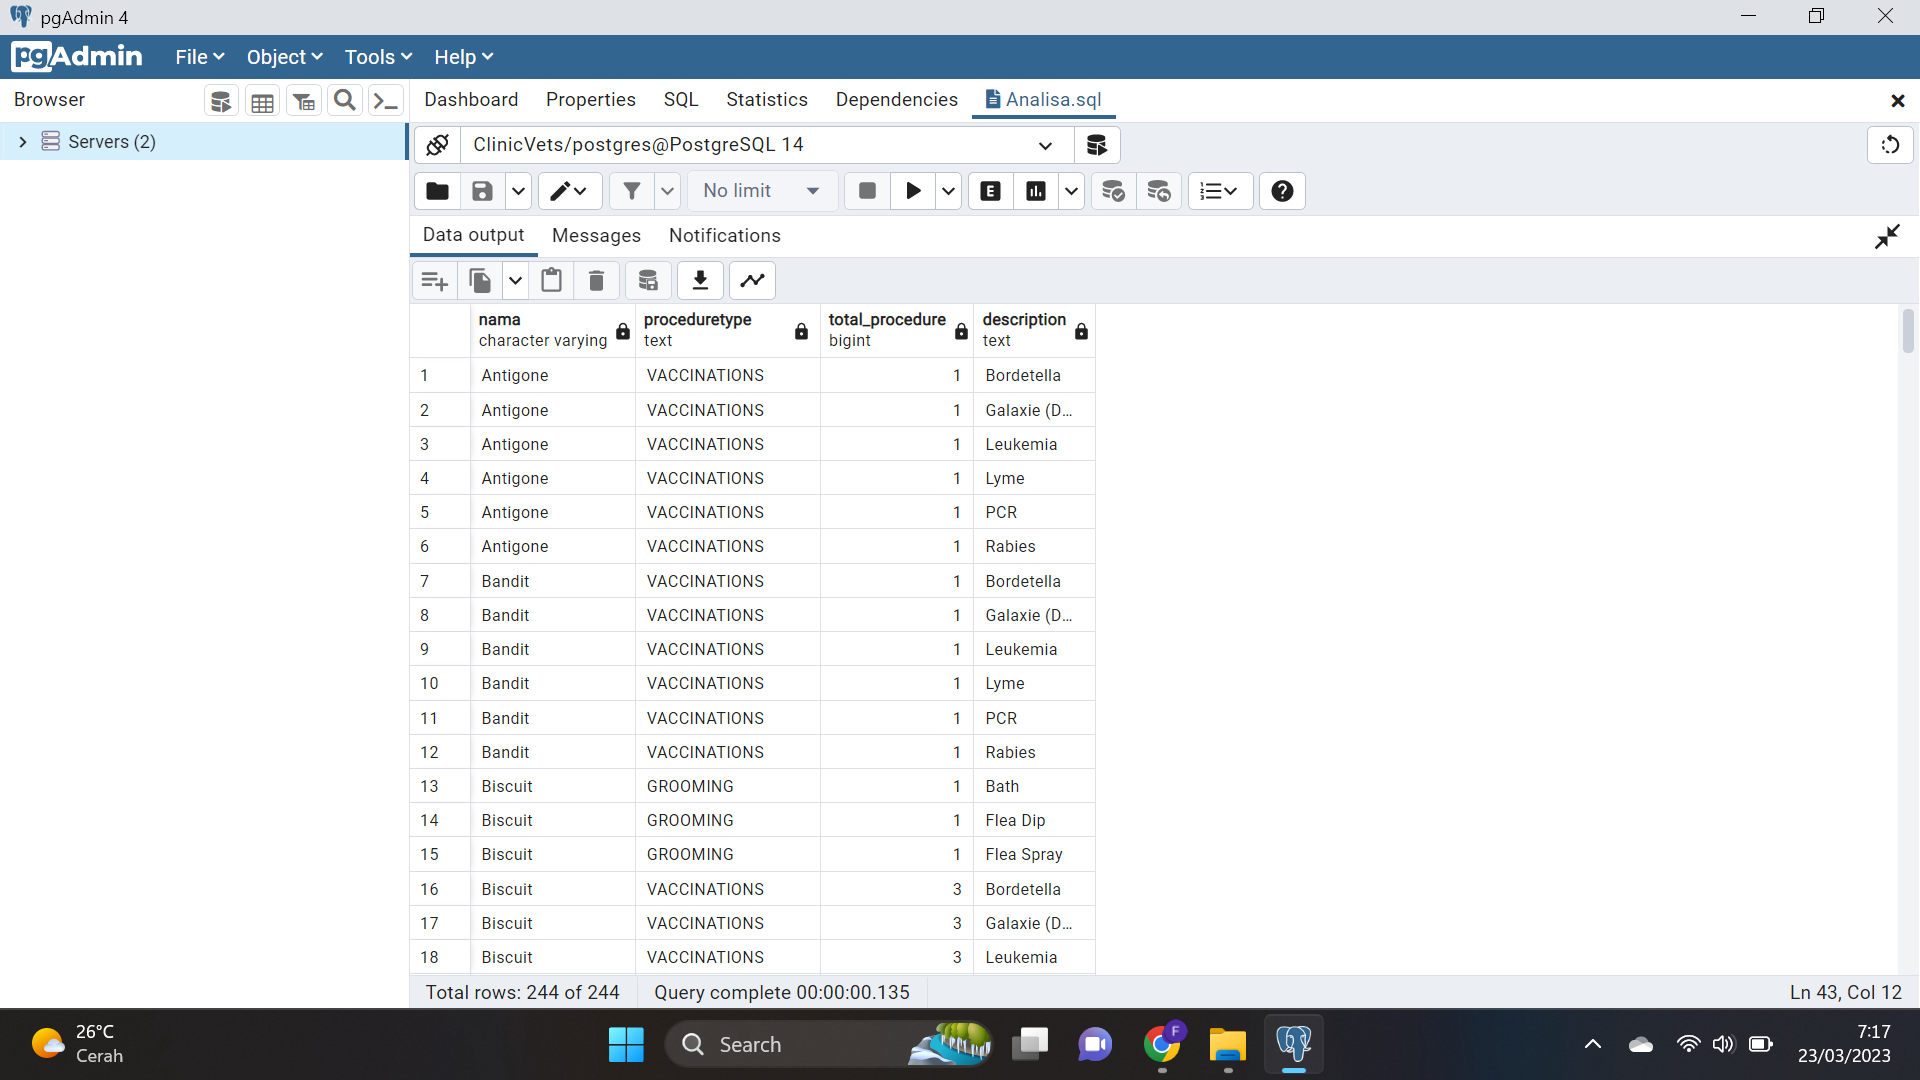Select the Execute query play icon
The image size is (1920, 1080).
[911, 190]
